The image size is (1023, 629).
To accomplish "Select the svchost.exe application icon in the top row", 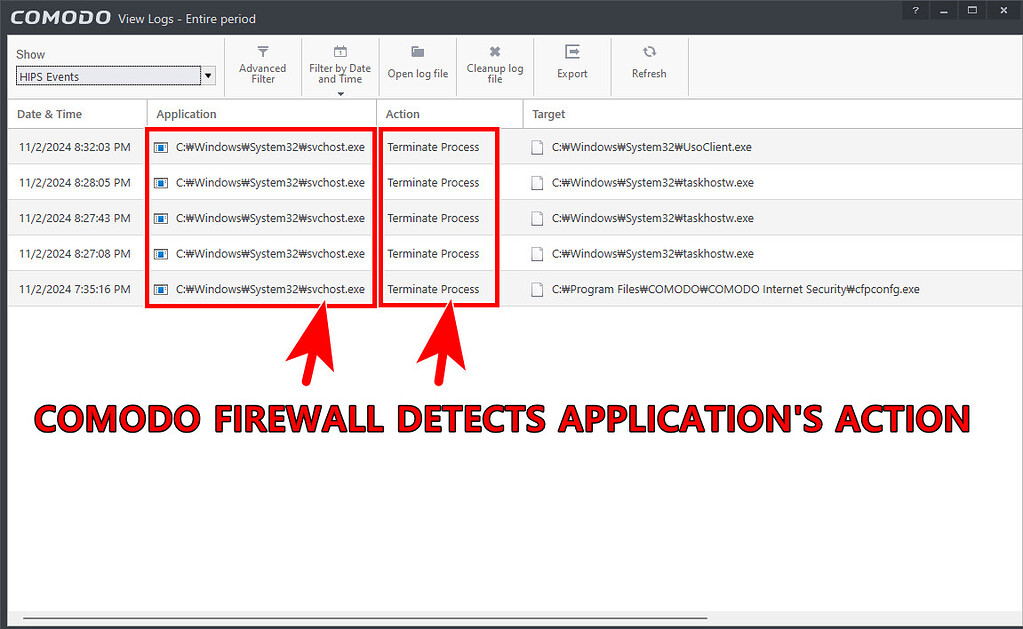I will tap(161, 147).
